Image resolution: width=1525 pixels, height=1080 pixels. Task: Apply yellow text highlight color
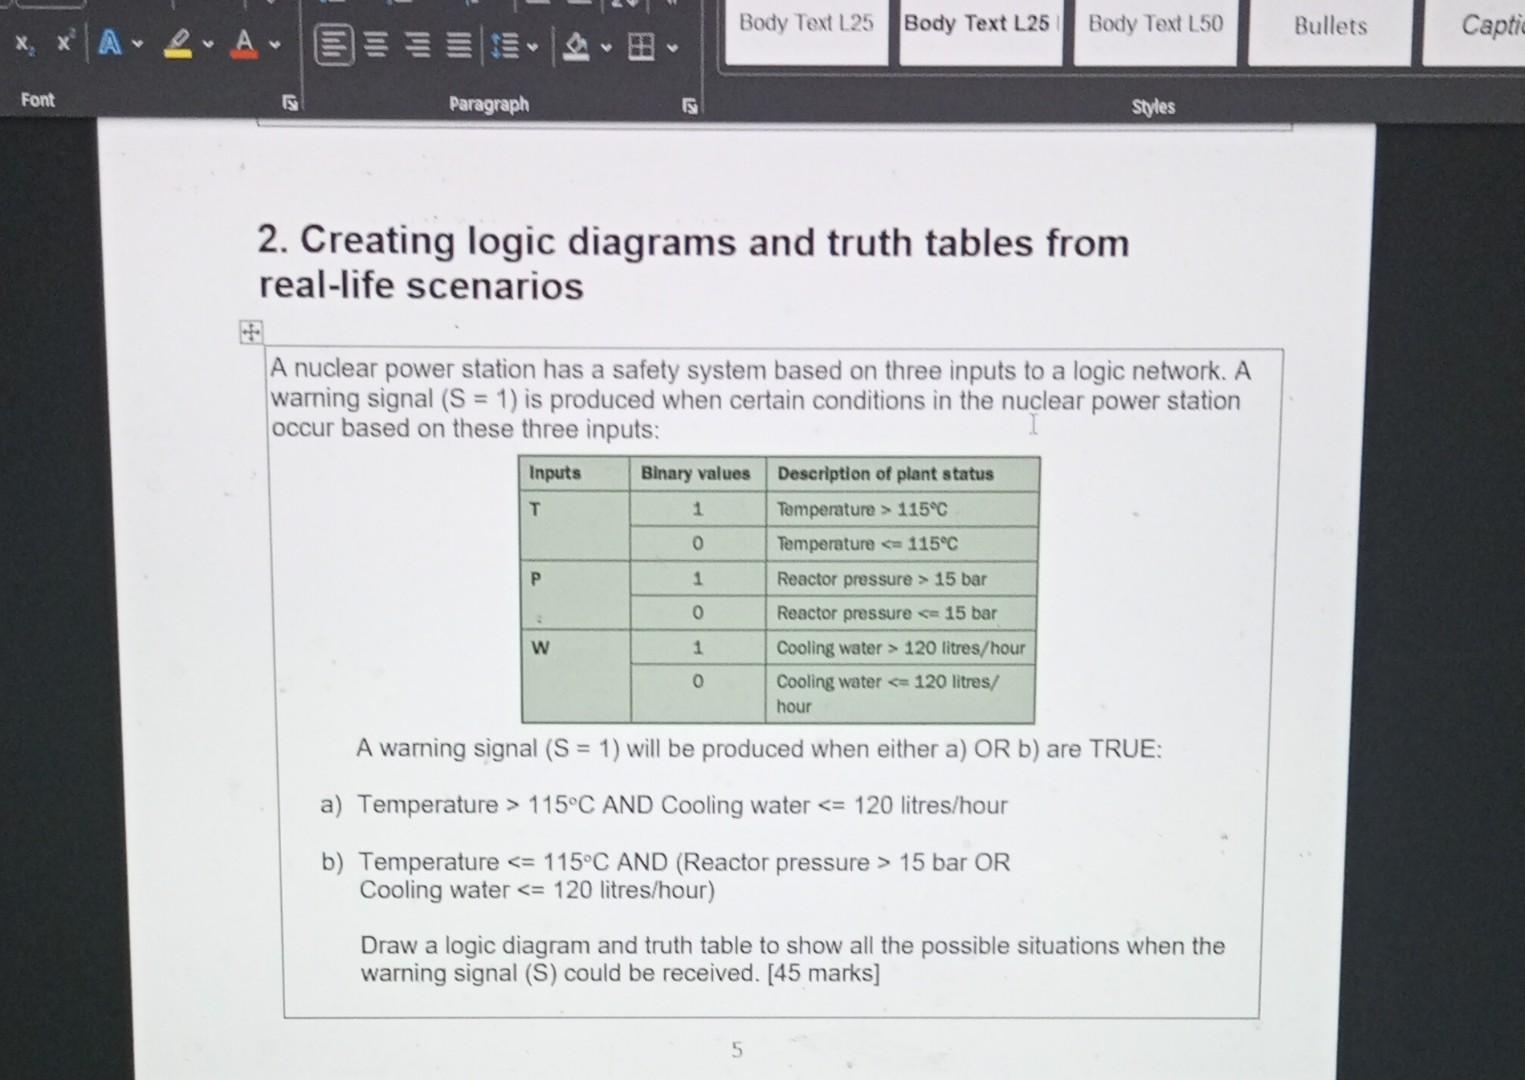178,42
